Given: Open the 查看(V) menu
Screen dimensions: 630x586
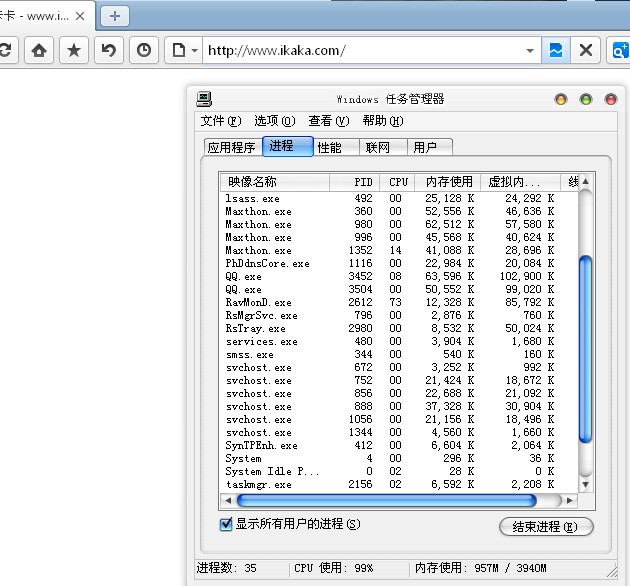Looking at the screenshot, I should (329, 121).
